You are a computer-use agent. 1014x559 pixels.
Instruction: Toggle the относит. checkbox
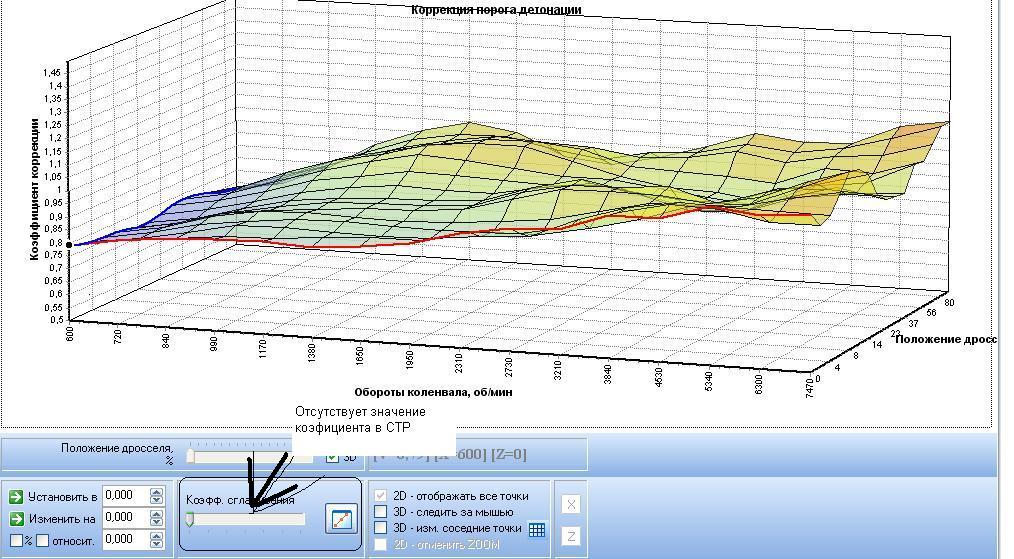(43, 540)
